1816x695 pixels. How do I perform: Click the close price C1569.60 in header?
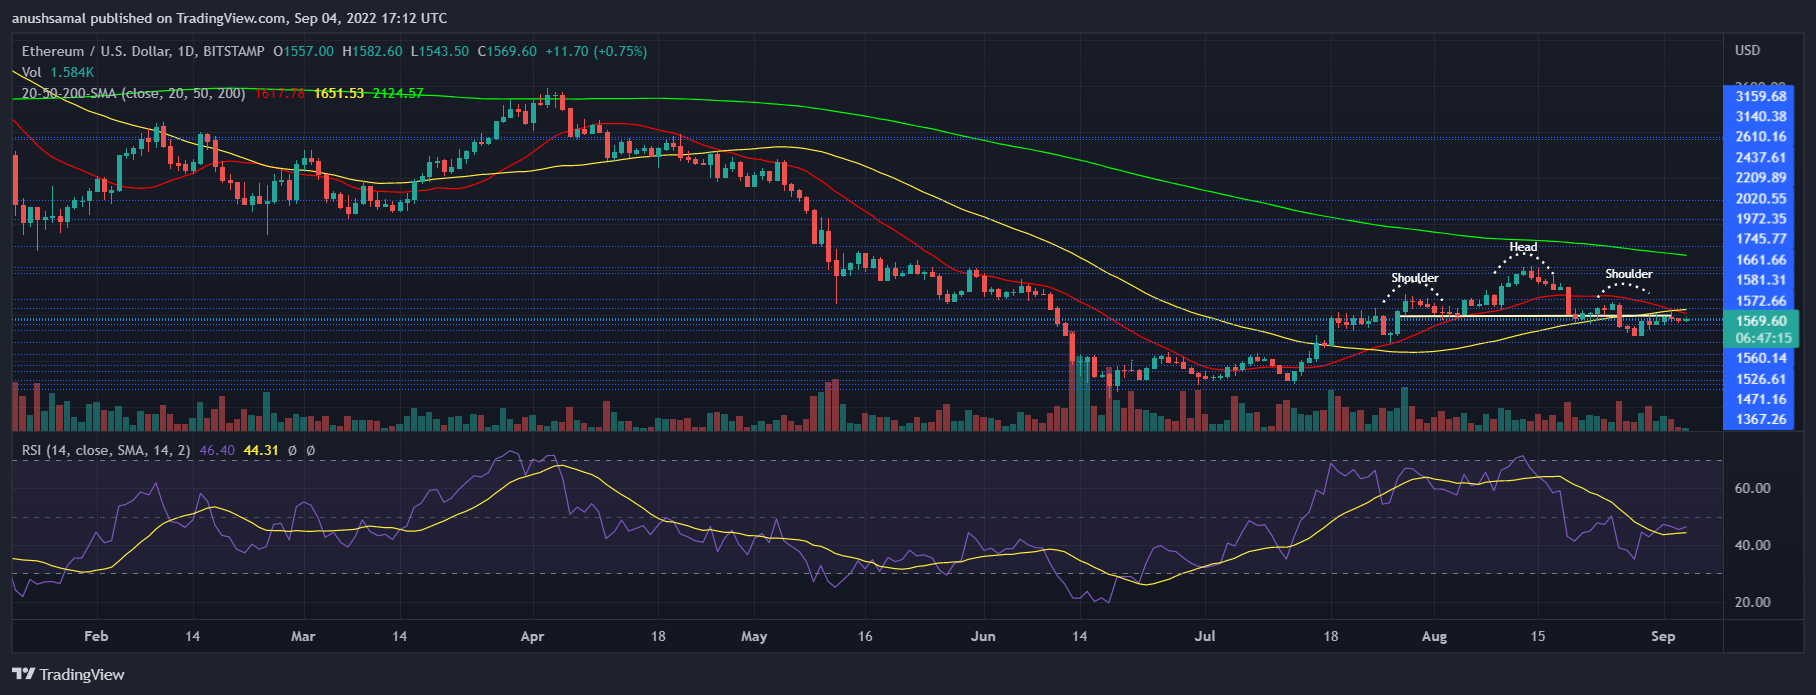coord(507,51)
